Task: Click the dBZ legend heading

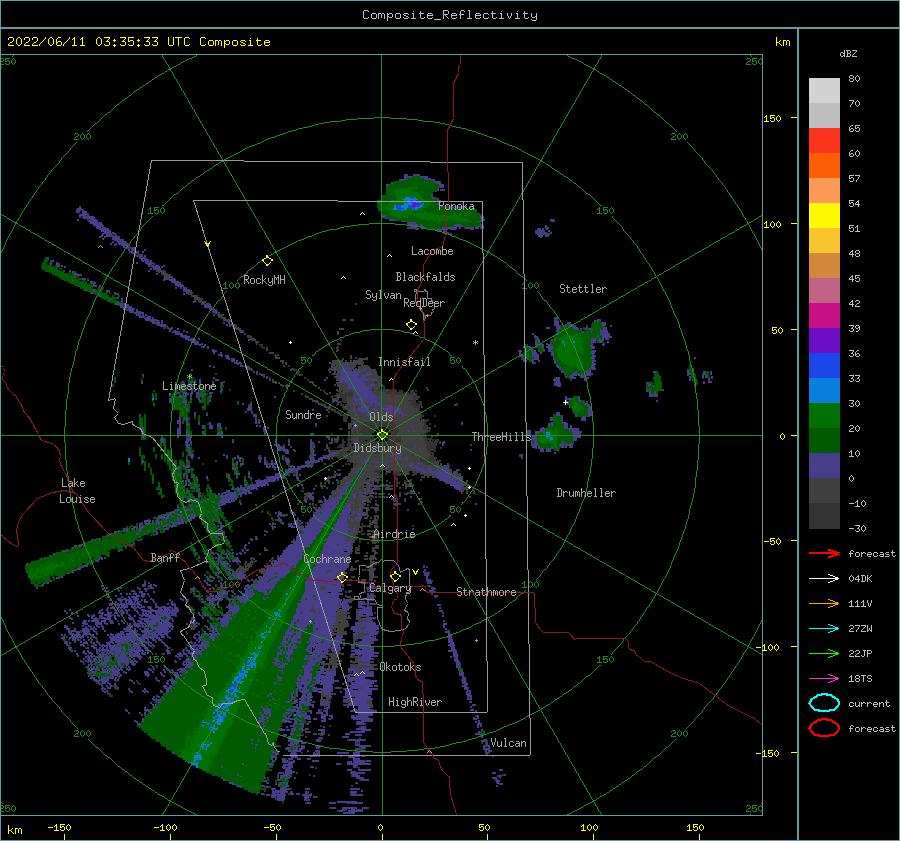Action: click(x=848, y=53)
